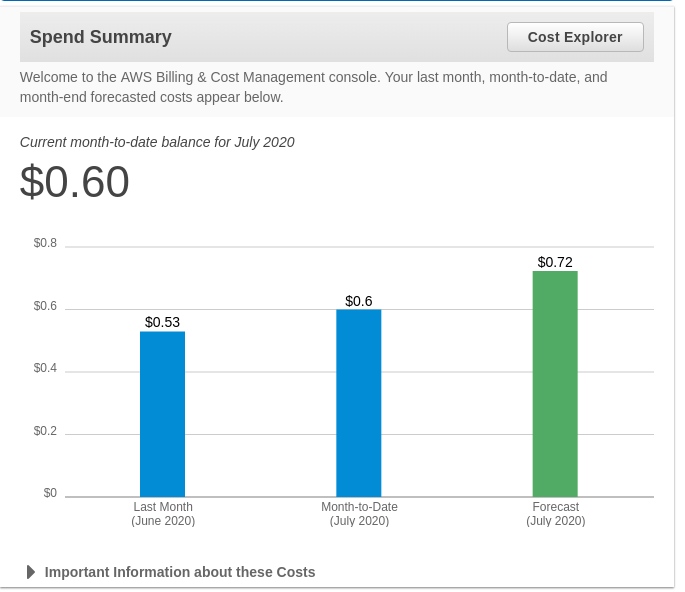Expand the Important Information disclosure triangle

pos(31,572)
